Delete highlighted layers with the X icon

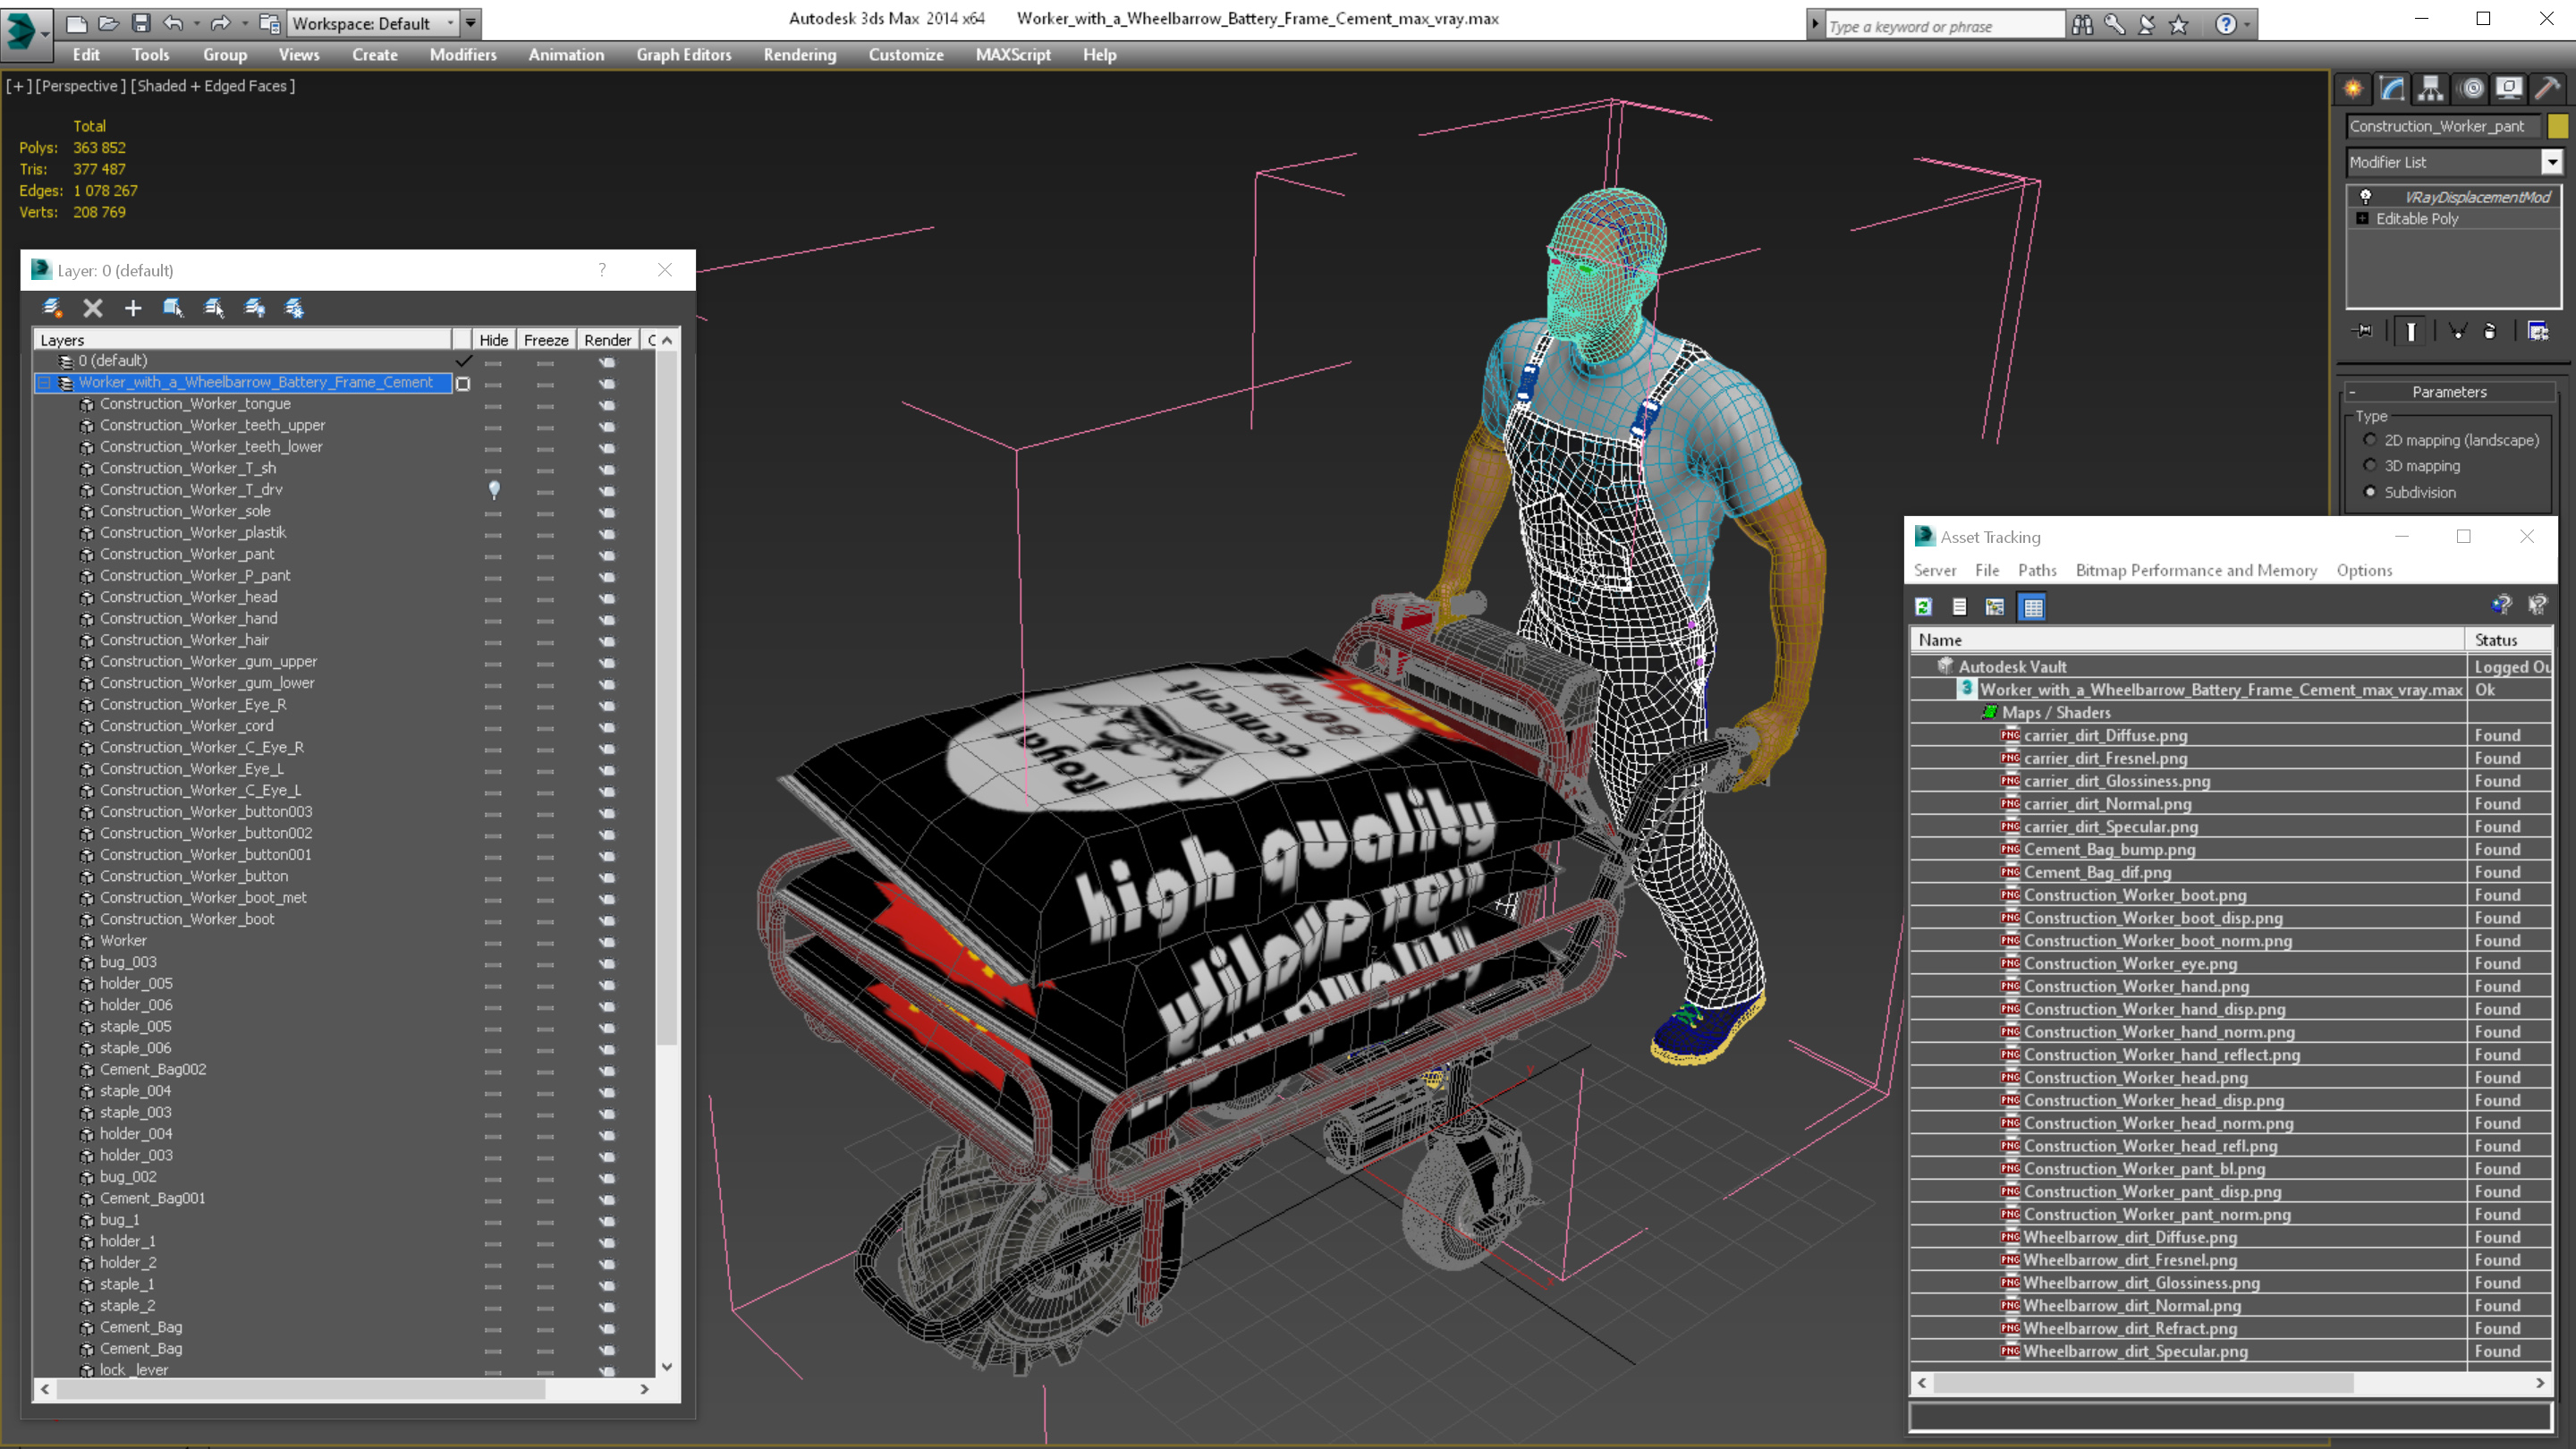(x=92, y=308)
